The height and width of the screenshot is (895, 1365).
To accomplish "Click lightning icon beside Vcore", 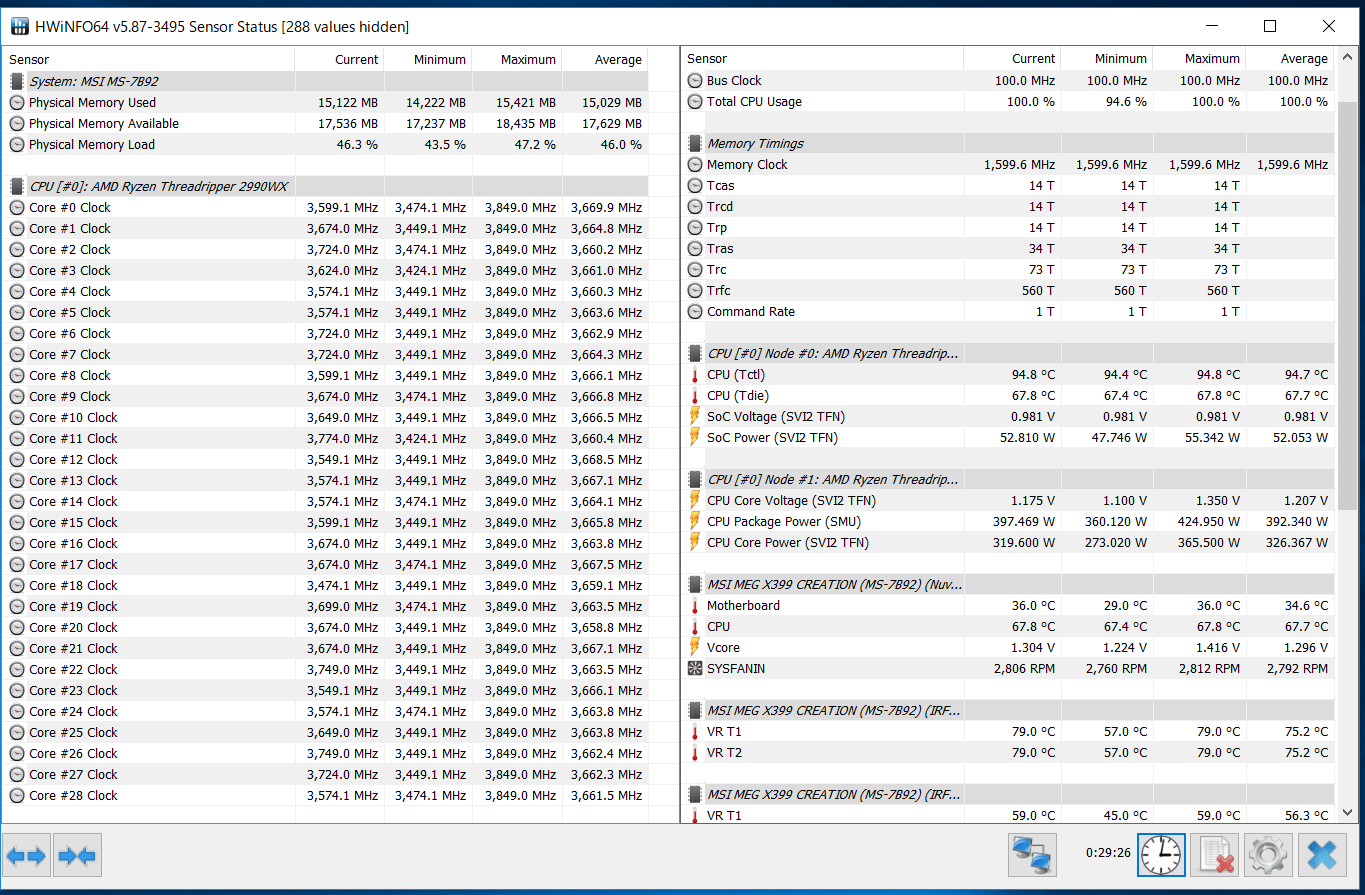I will tap(695, 648).
